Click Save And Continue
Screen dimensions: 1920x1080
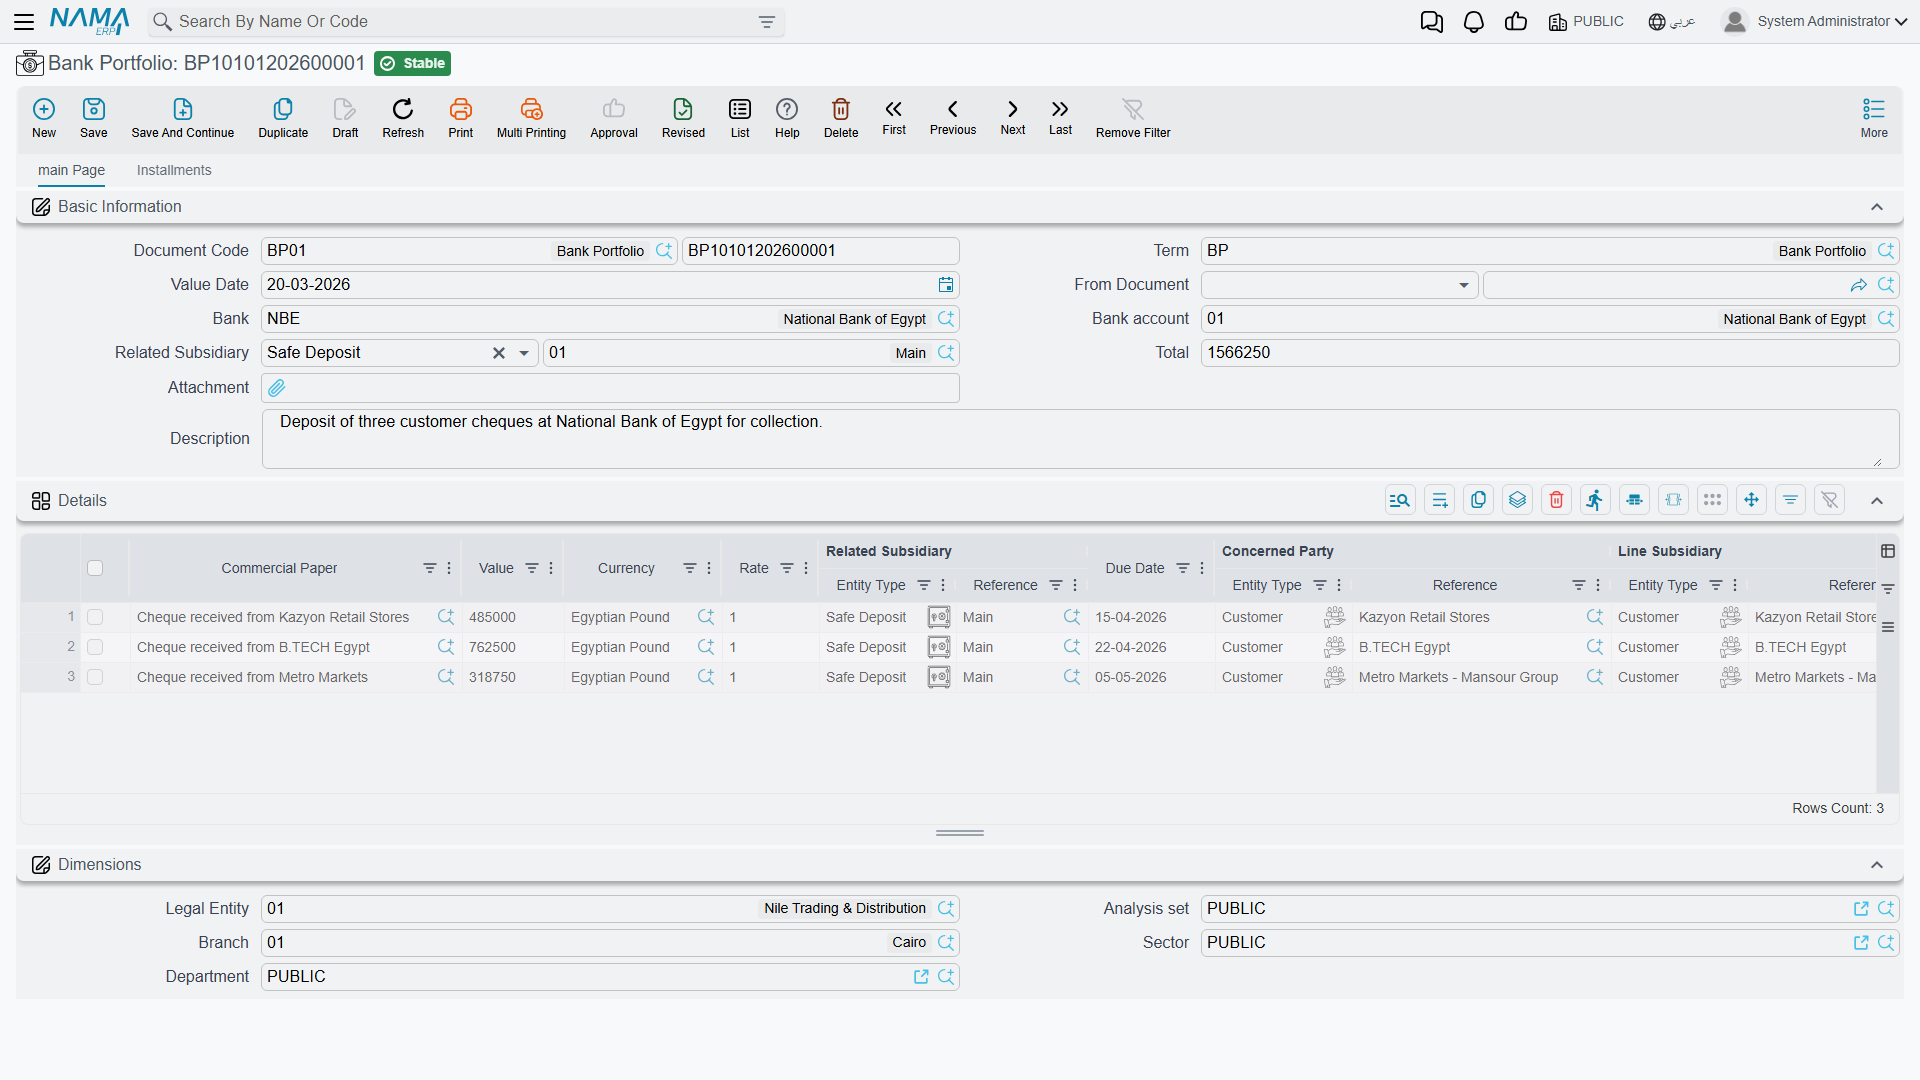coord(183,117)
